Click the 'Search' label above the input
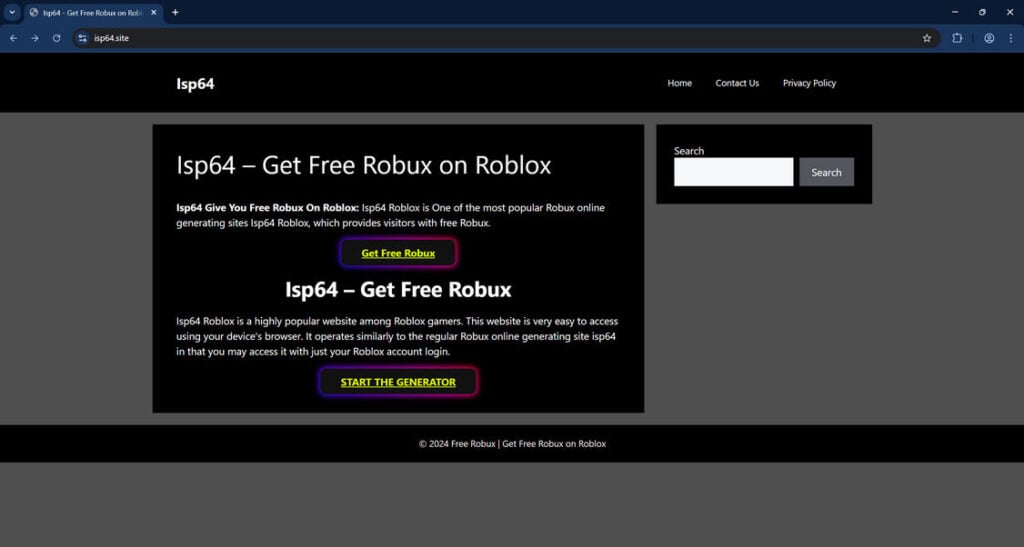Screen dimensions: 1024x547 (x=689, y=151)
